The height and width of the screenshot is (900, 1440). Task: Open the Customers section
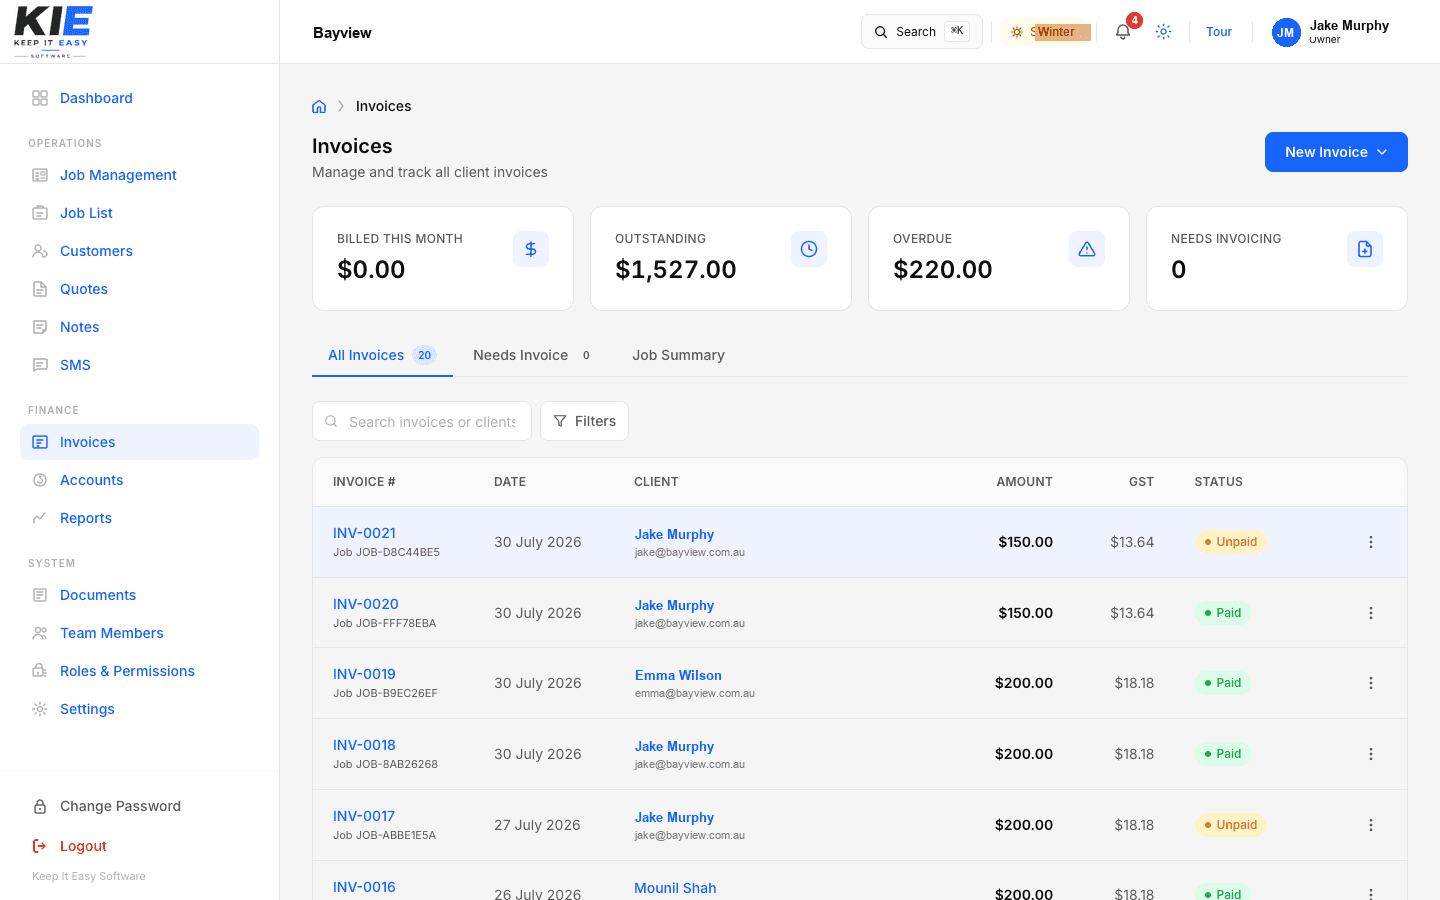[139, 251]
